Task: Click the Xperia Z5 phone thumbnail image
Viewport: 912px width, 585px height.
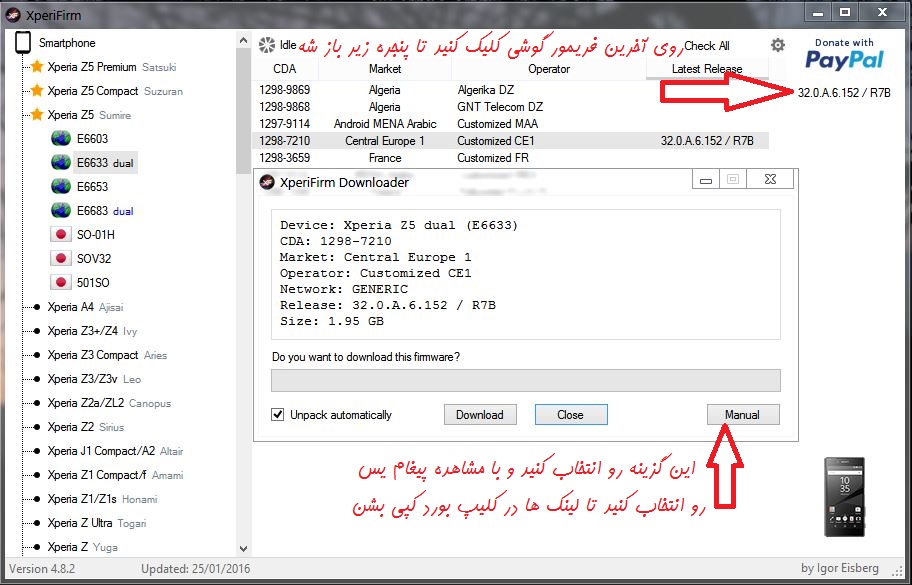Action: [845, 497]
